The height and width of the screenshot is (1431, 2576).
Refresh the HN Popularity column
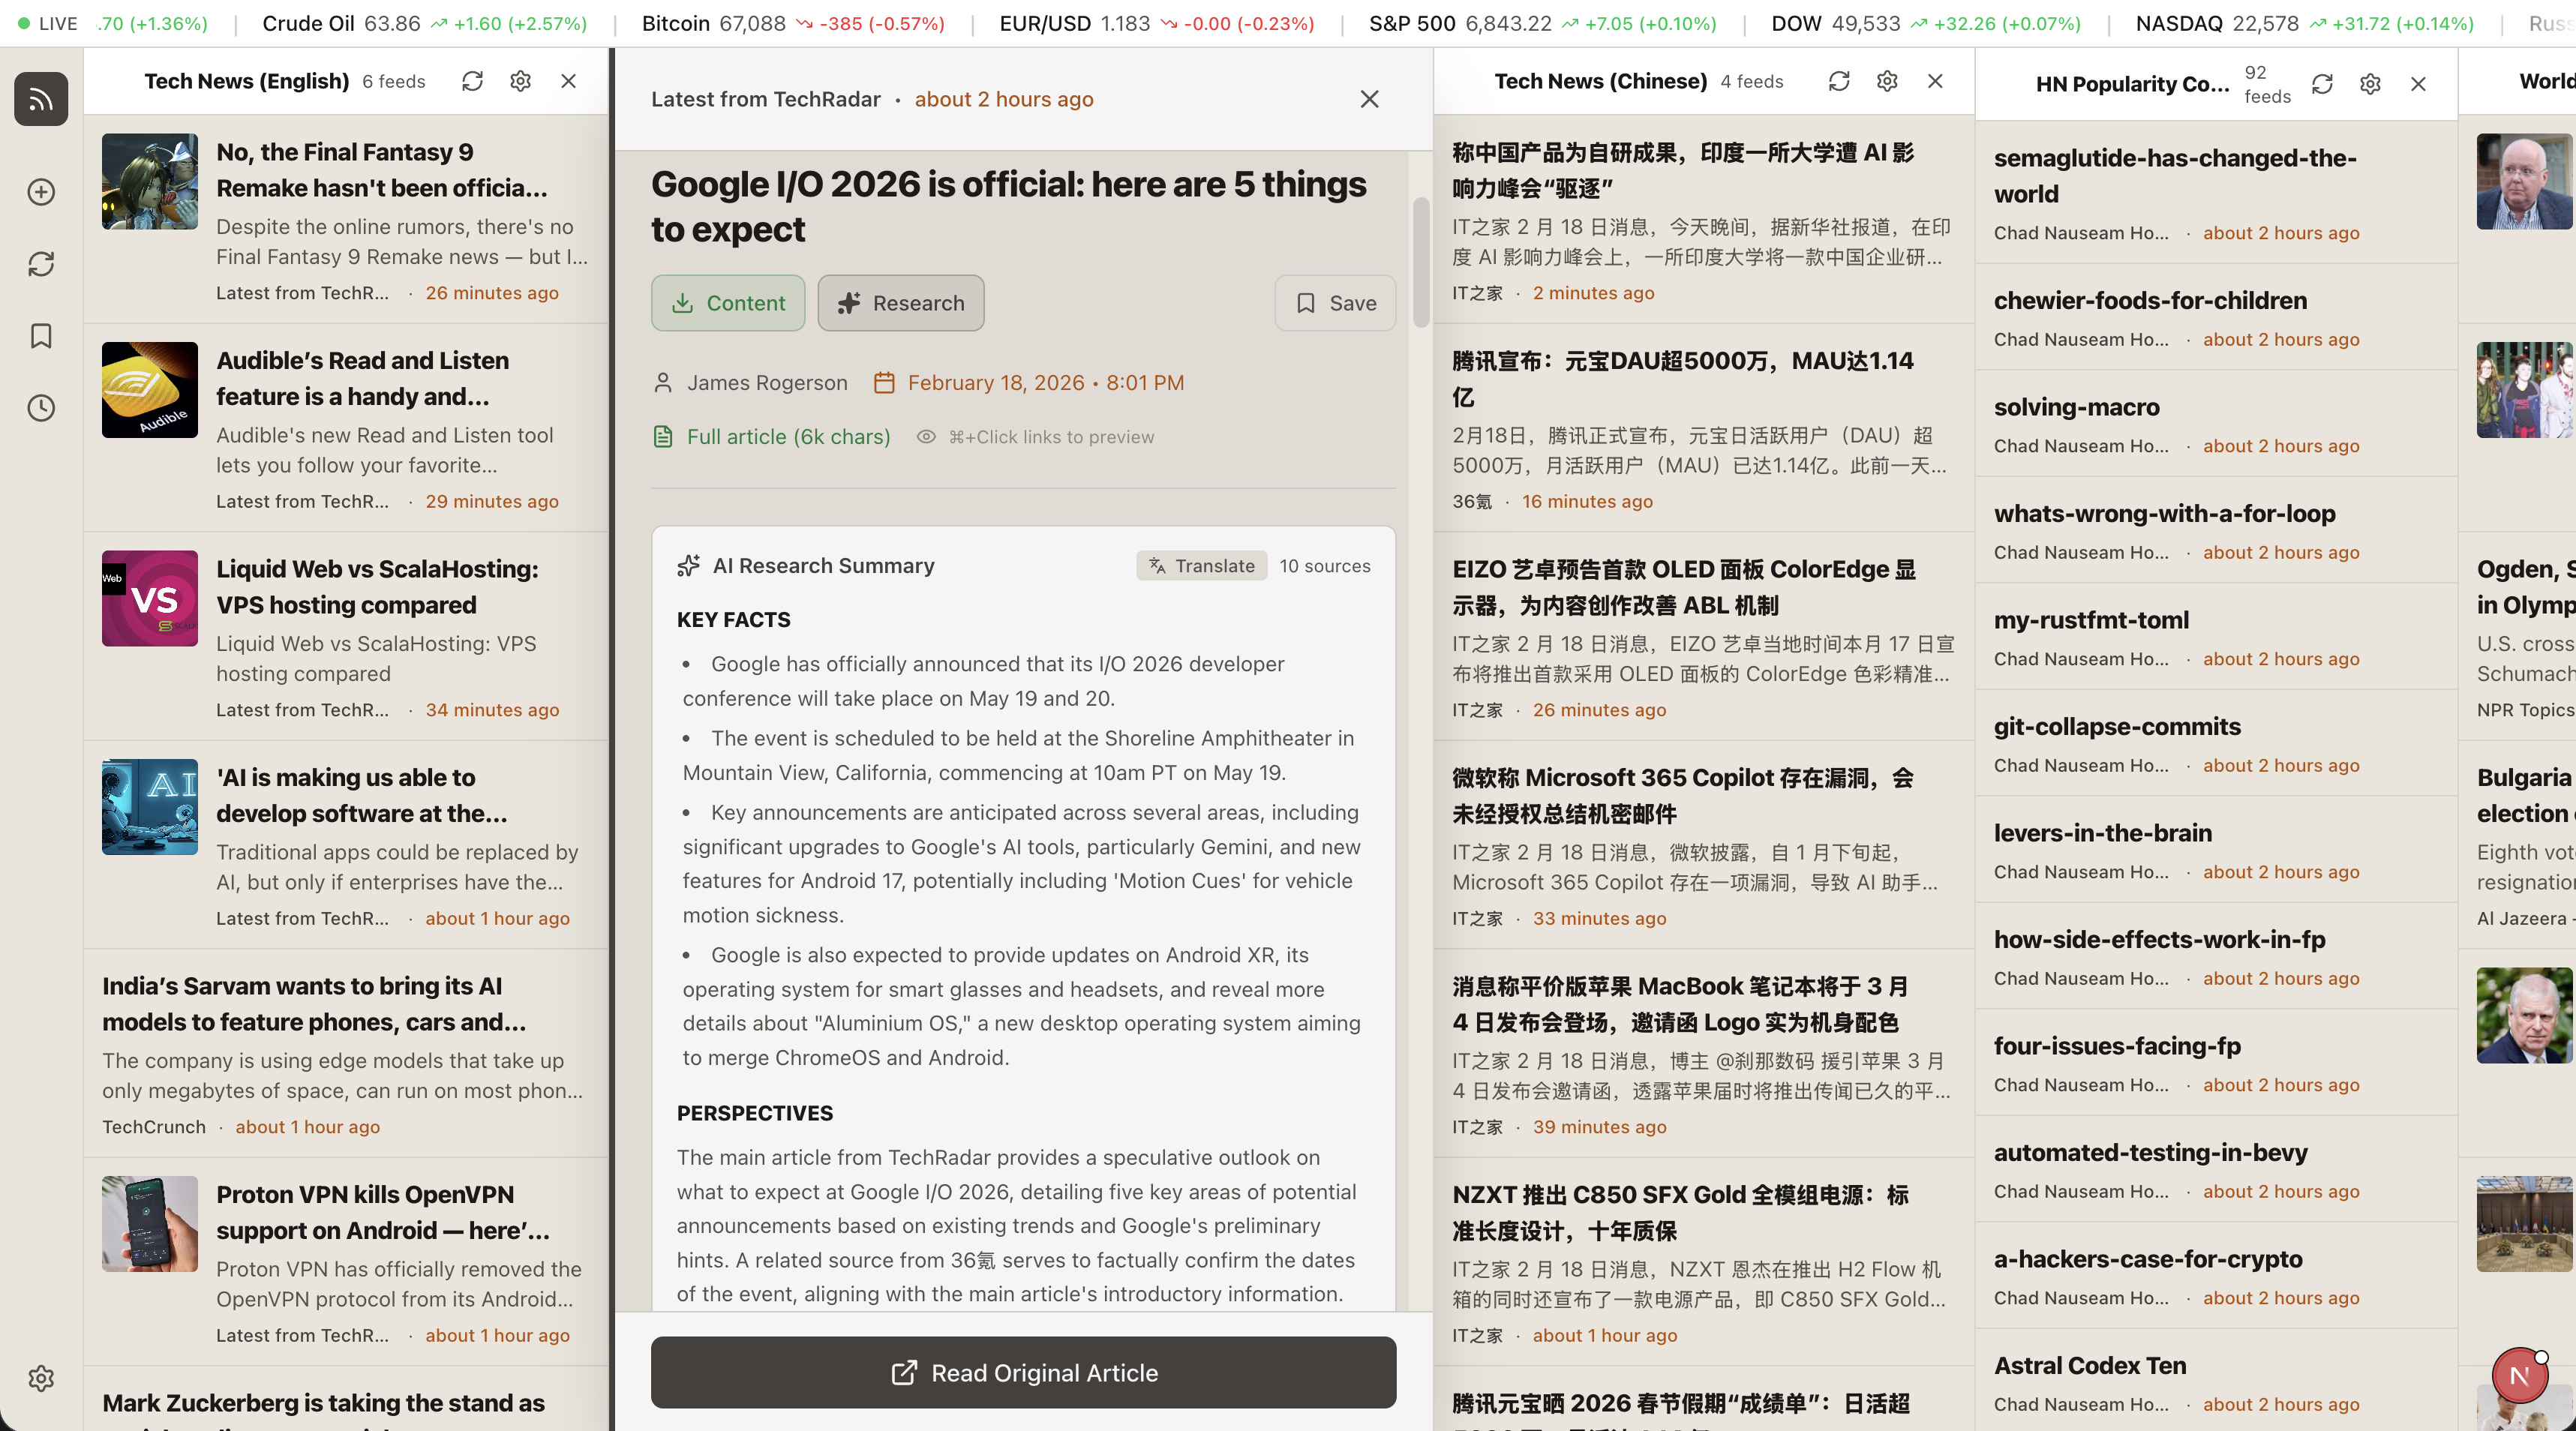pos(2322,84)
